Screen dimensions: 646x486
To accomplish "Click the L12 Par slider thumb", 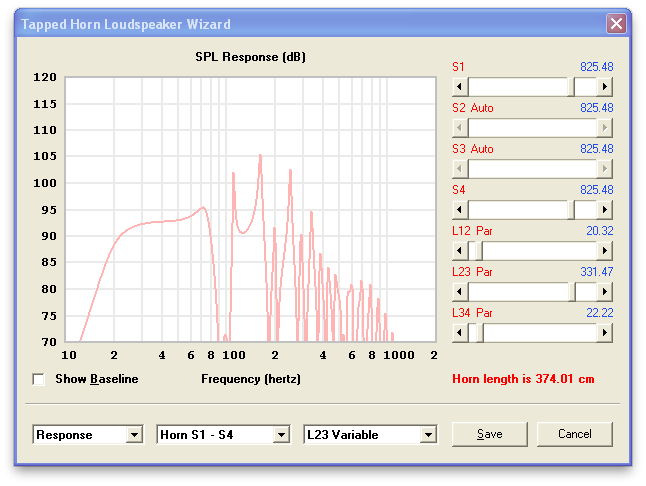I will click(479, 250).
